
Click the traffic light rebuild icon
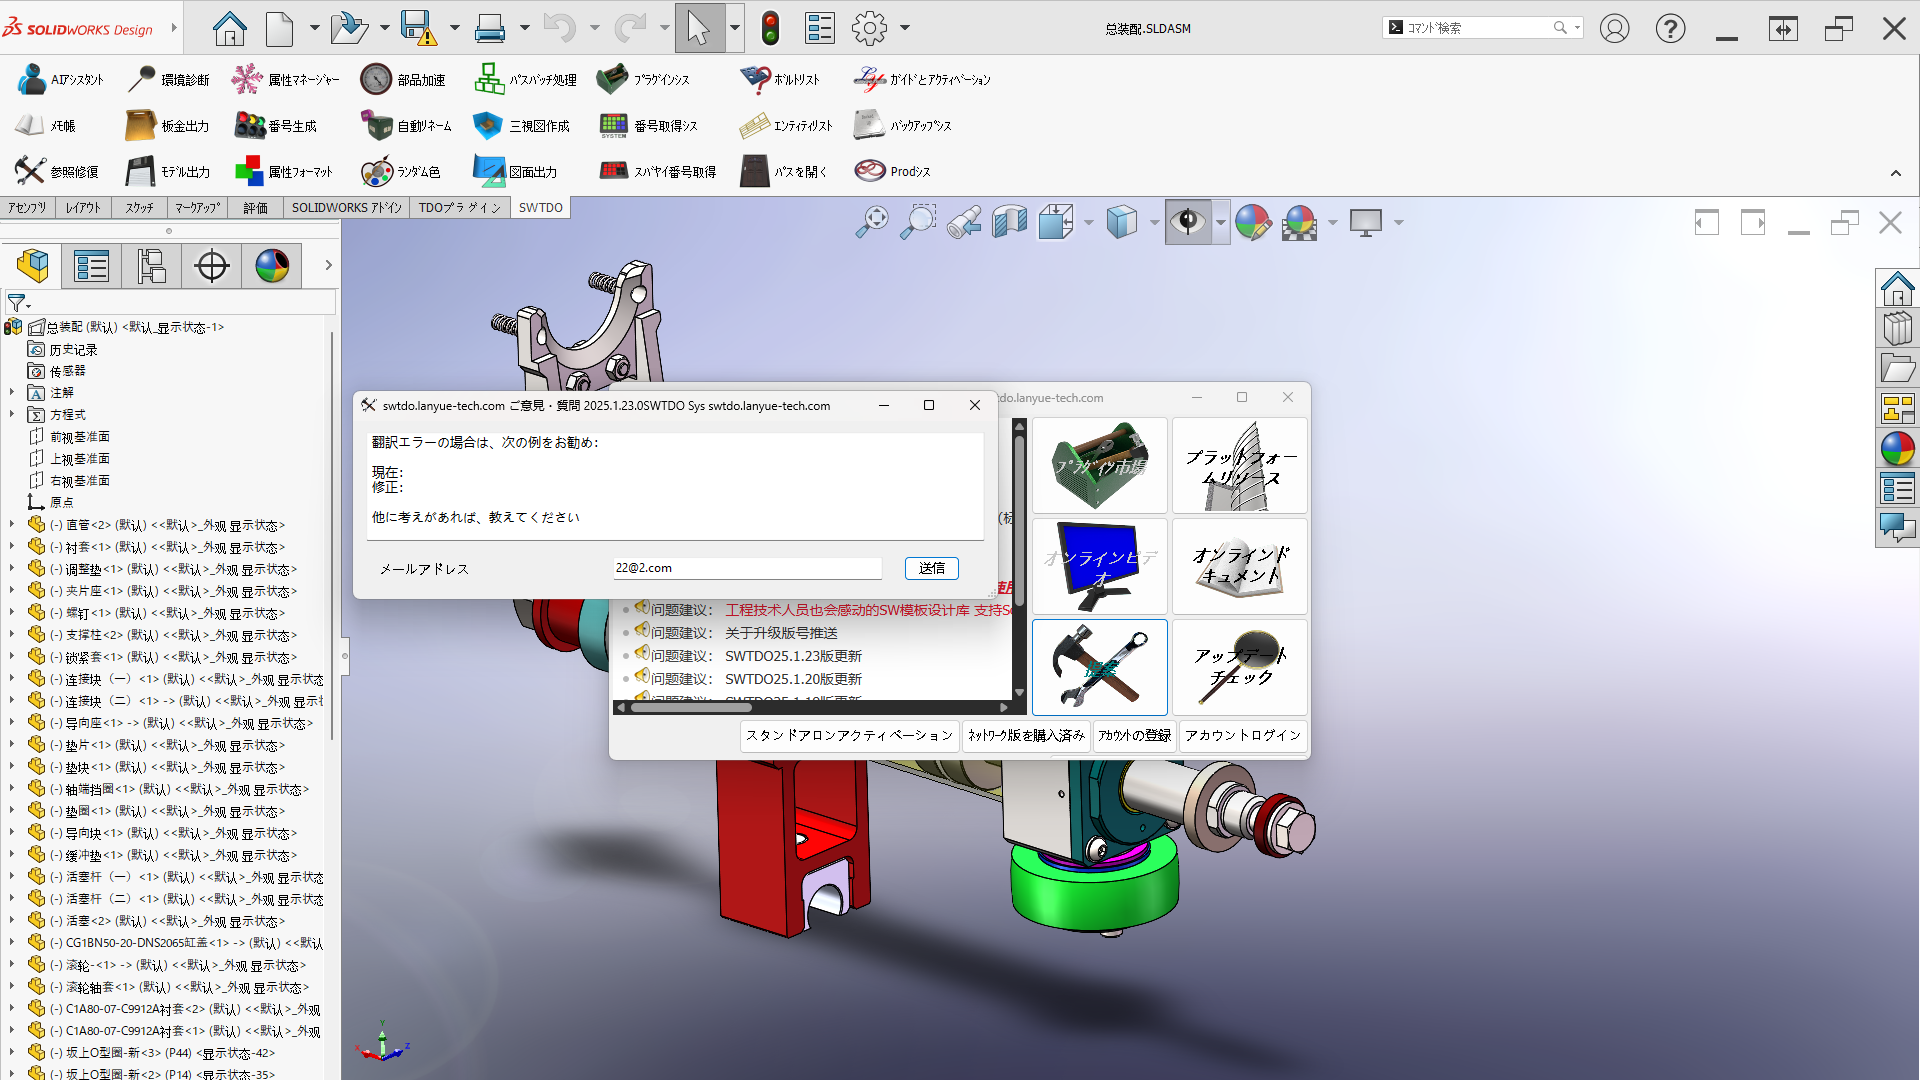[x=770, y=28]
